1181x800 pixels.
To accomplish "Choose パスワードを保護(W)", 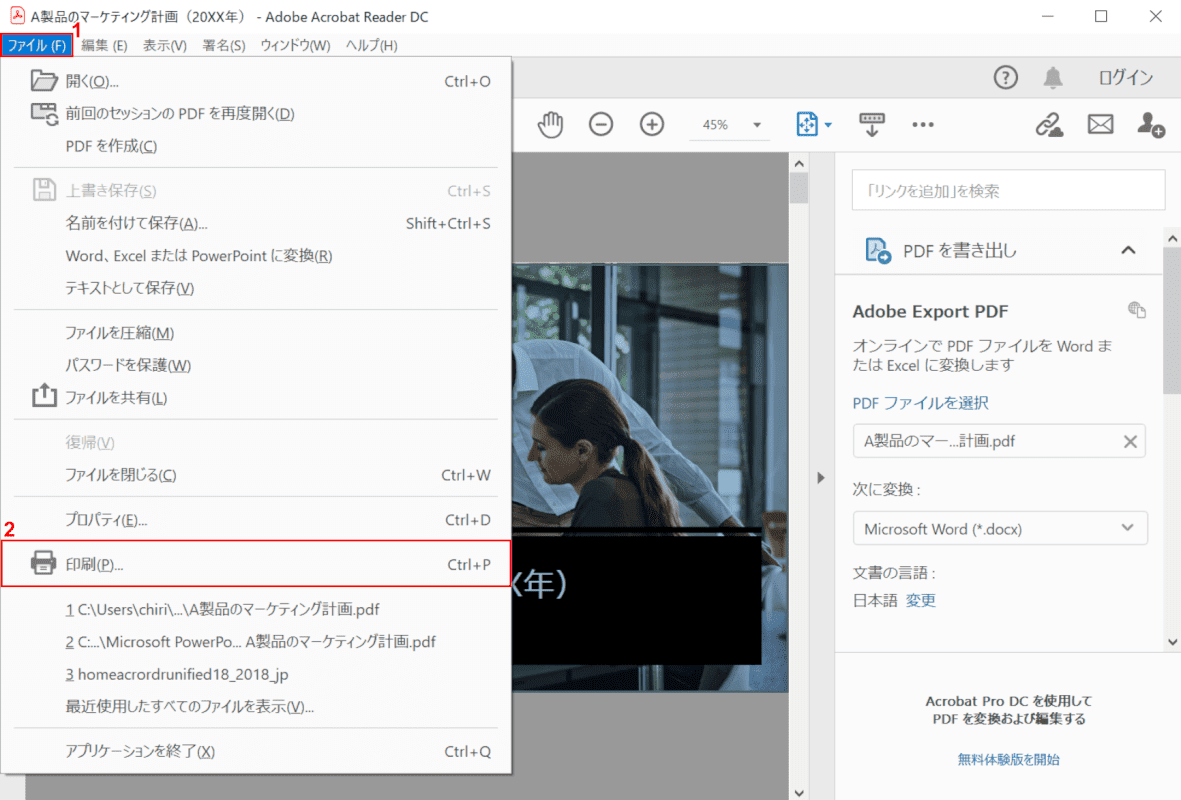I will [256, 365].
